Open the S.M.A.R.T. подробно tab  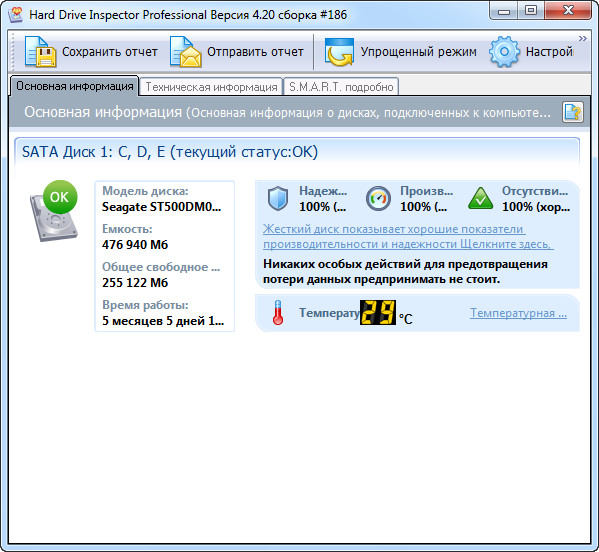341,87
